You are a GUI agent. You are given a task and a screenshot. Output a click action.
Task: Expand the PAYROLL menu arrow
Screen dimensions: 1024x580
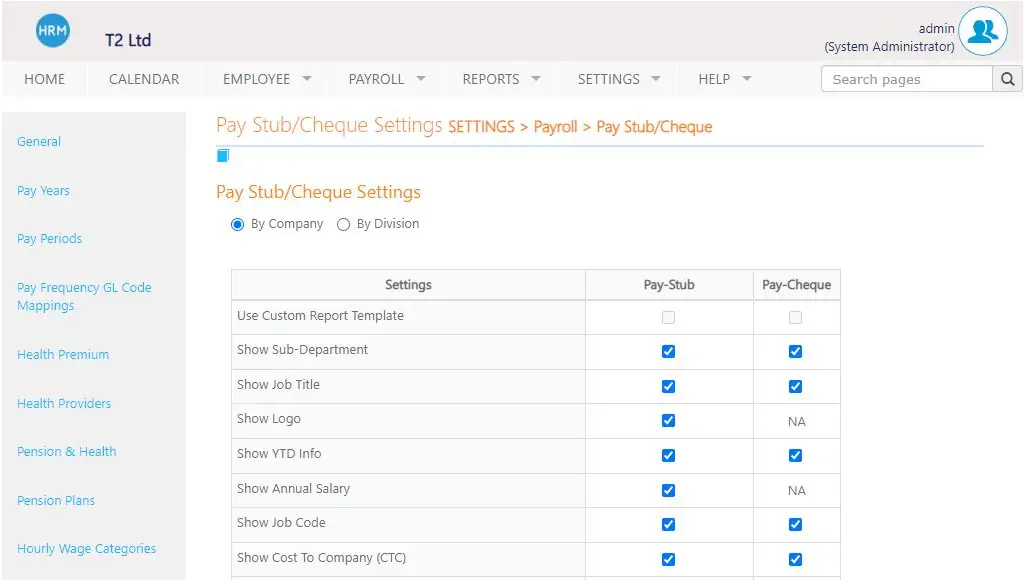click(x=421, y=78)
